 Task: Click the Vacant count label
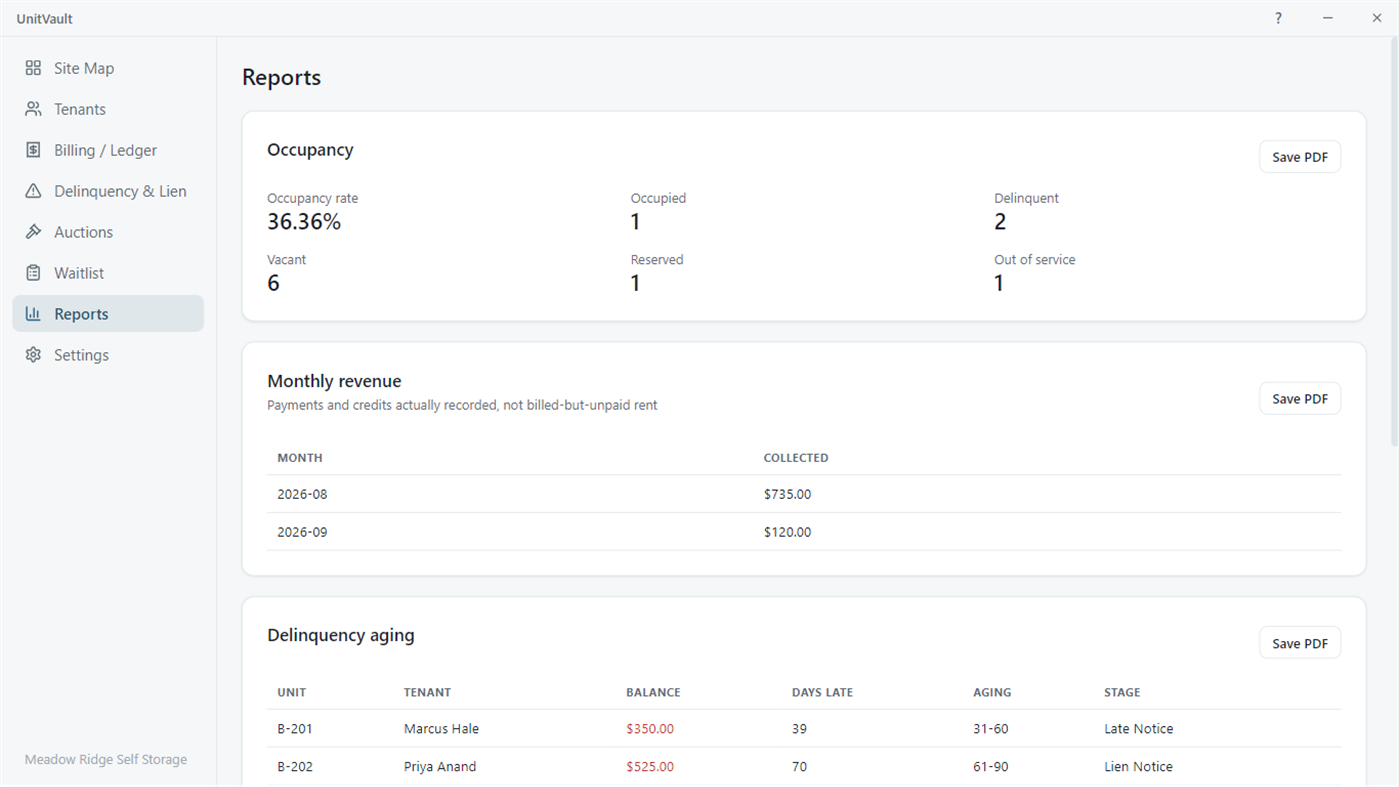coord(286,260)
